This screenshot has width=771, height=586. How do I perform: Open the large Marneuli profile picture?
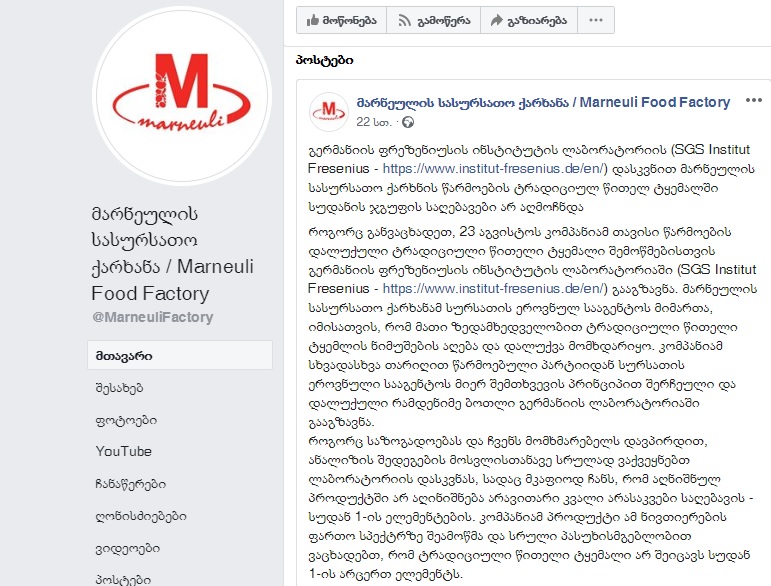[181, 95]
